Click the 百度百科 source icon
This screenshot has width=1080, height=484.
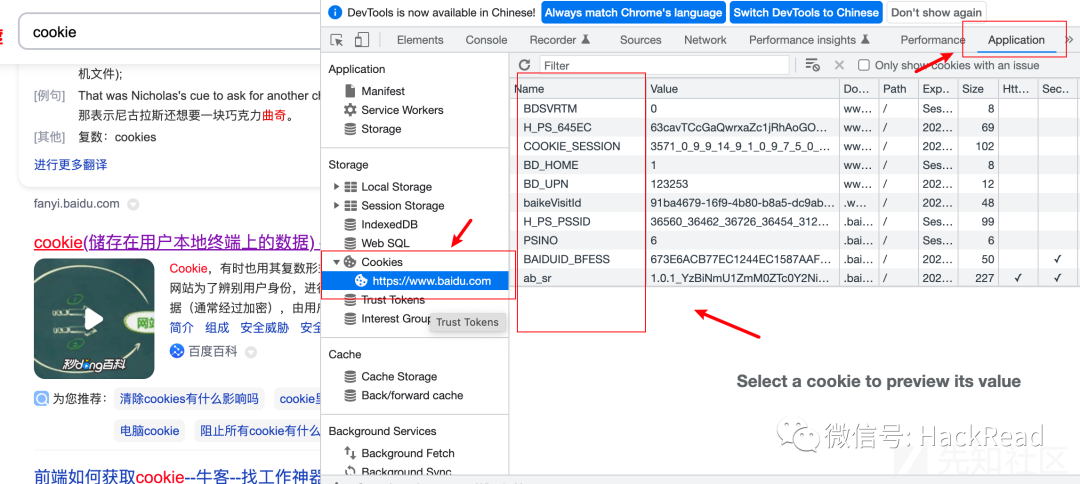point(177,352)
